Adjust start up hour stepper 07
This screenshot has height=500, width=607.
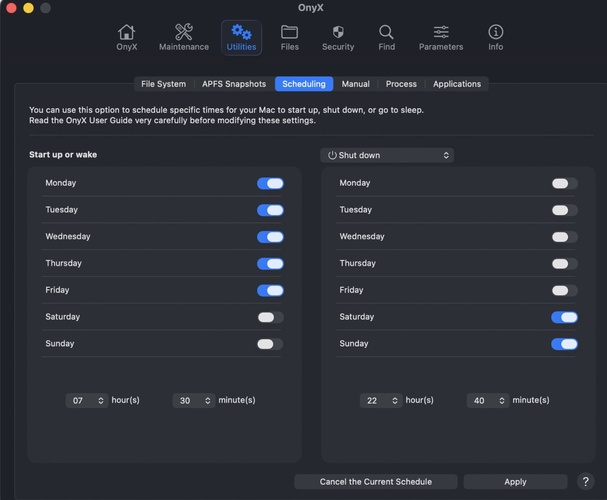[x=87, y=401]
